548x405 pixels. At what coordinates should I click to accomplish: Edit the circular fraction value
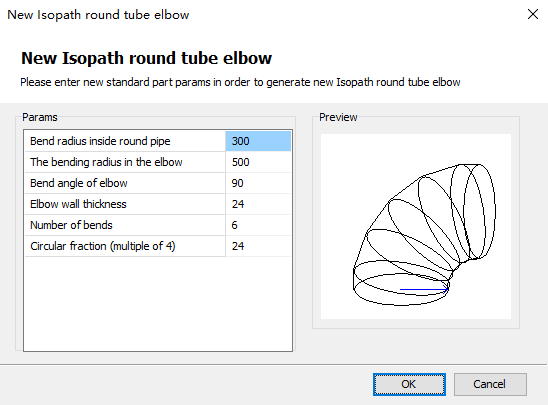[258, 246]
